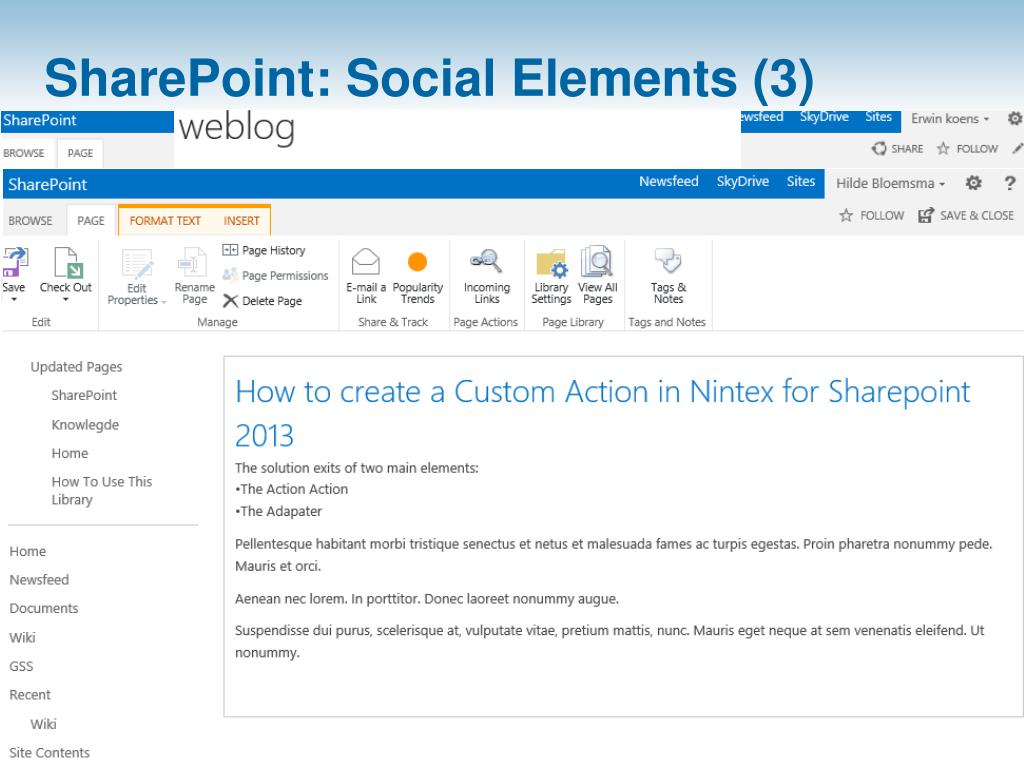The width and height of the screenshot is (1024, 768).
Task: Click E-mail a Link envelope icon
Action: (366, 262)
